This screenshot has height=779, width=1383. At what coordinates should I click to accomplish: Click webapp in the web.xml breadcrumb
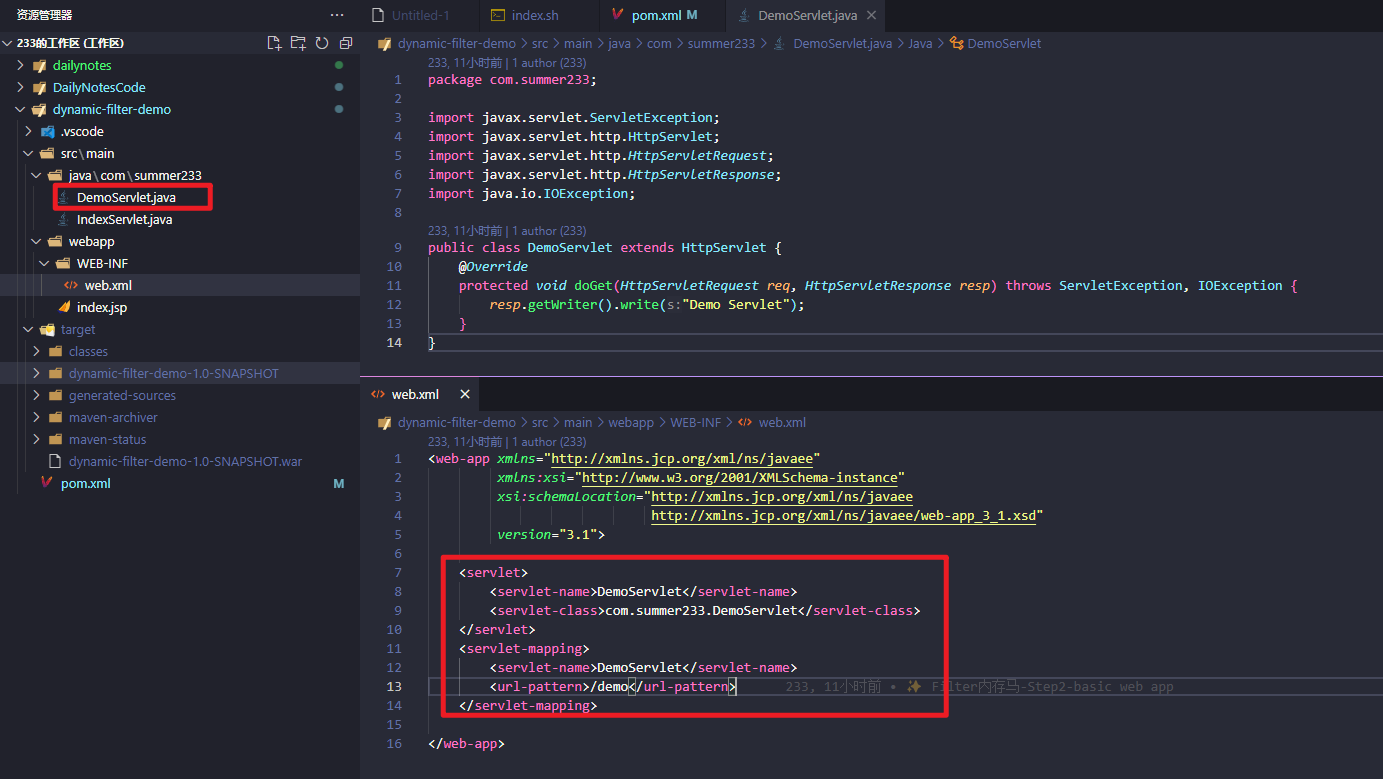click(631, 422)
